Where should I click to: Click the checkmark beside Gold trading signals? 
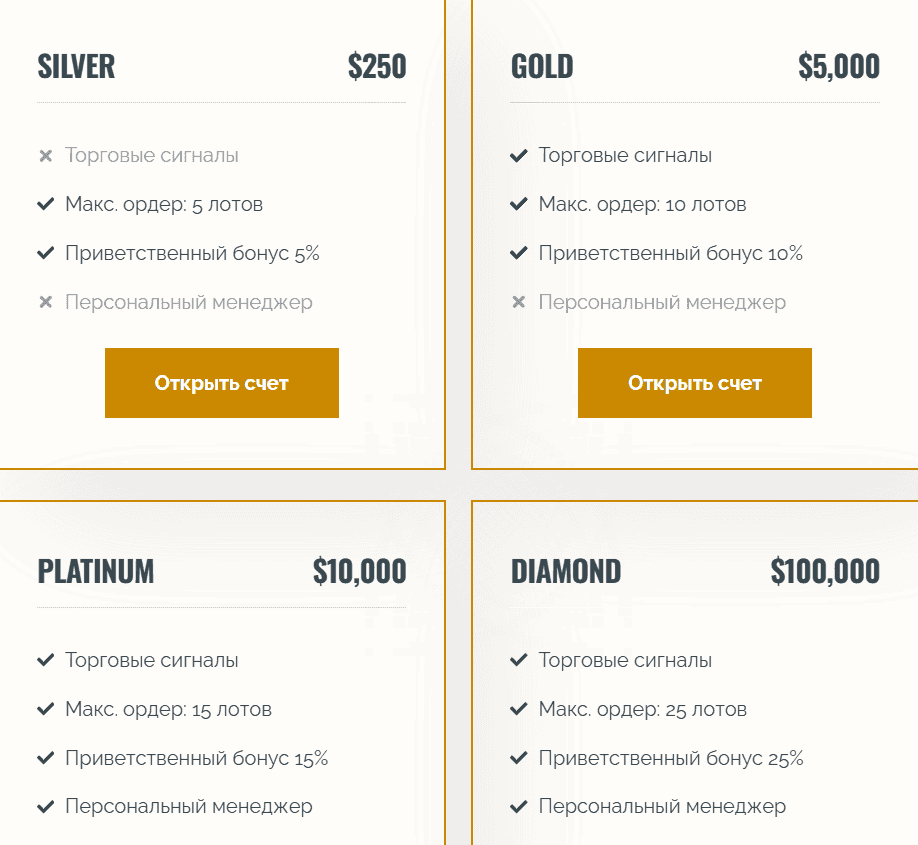518,156
